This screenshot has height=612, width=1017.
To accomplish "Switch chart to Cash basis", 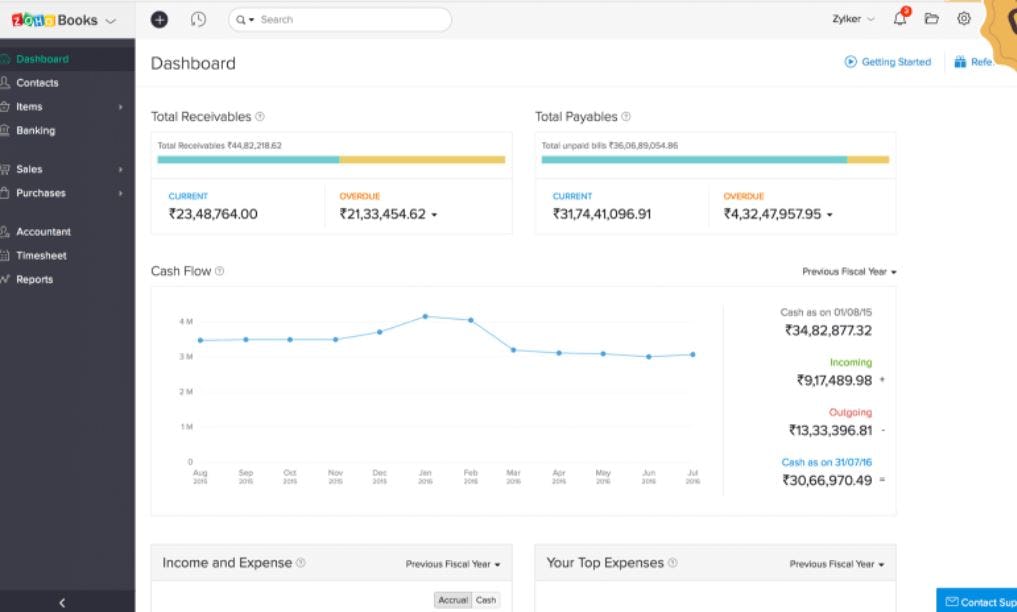I will click(486, 600).
